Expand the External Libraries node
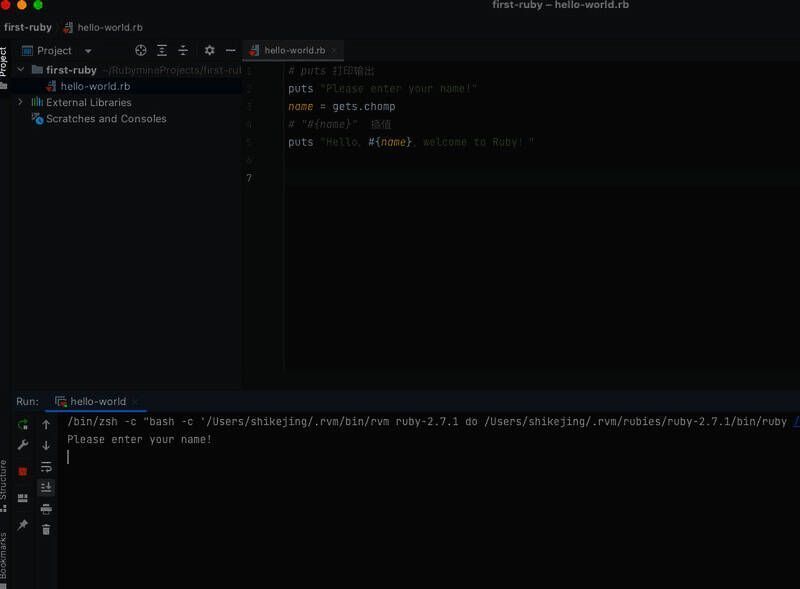This screenshot has width=800, height=589. click(x=20, y=102)
